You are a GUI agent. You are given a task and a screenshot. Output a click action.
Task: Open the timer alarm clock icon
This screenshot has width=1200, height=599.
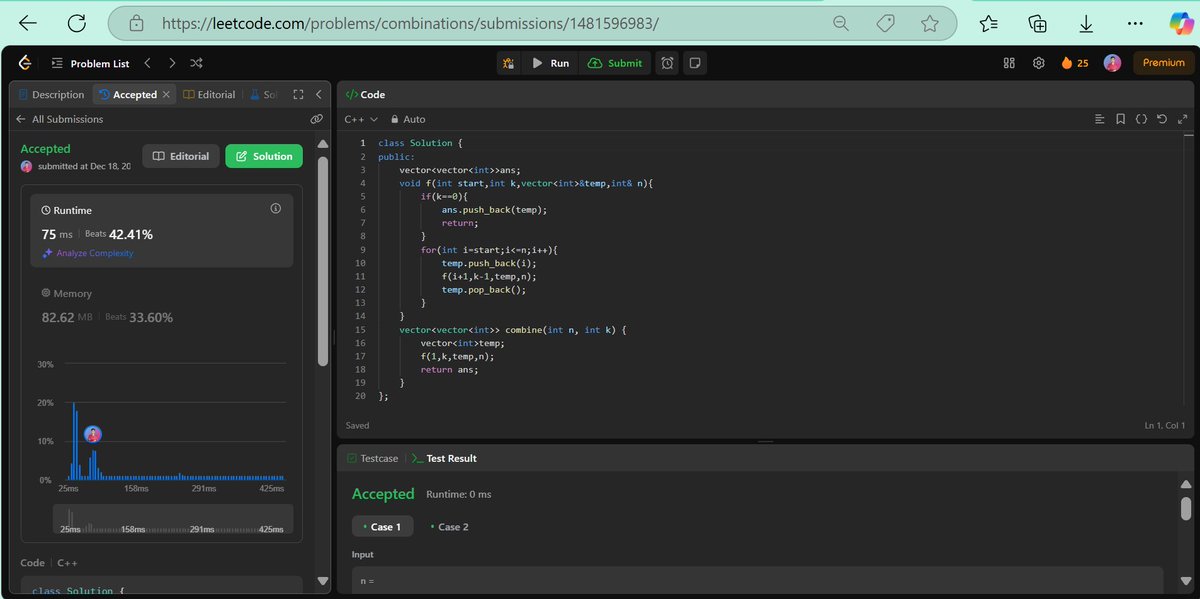(x=667, y=63)
